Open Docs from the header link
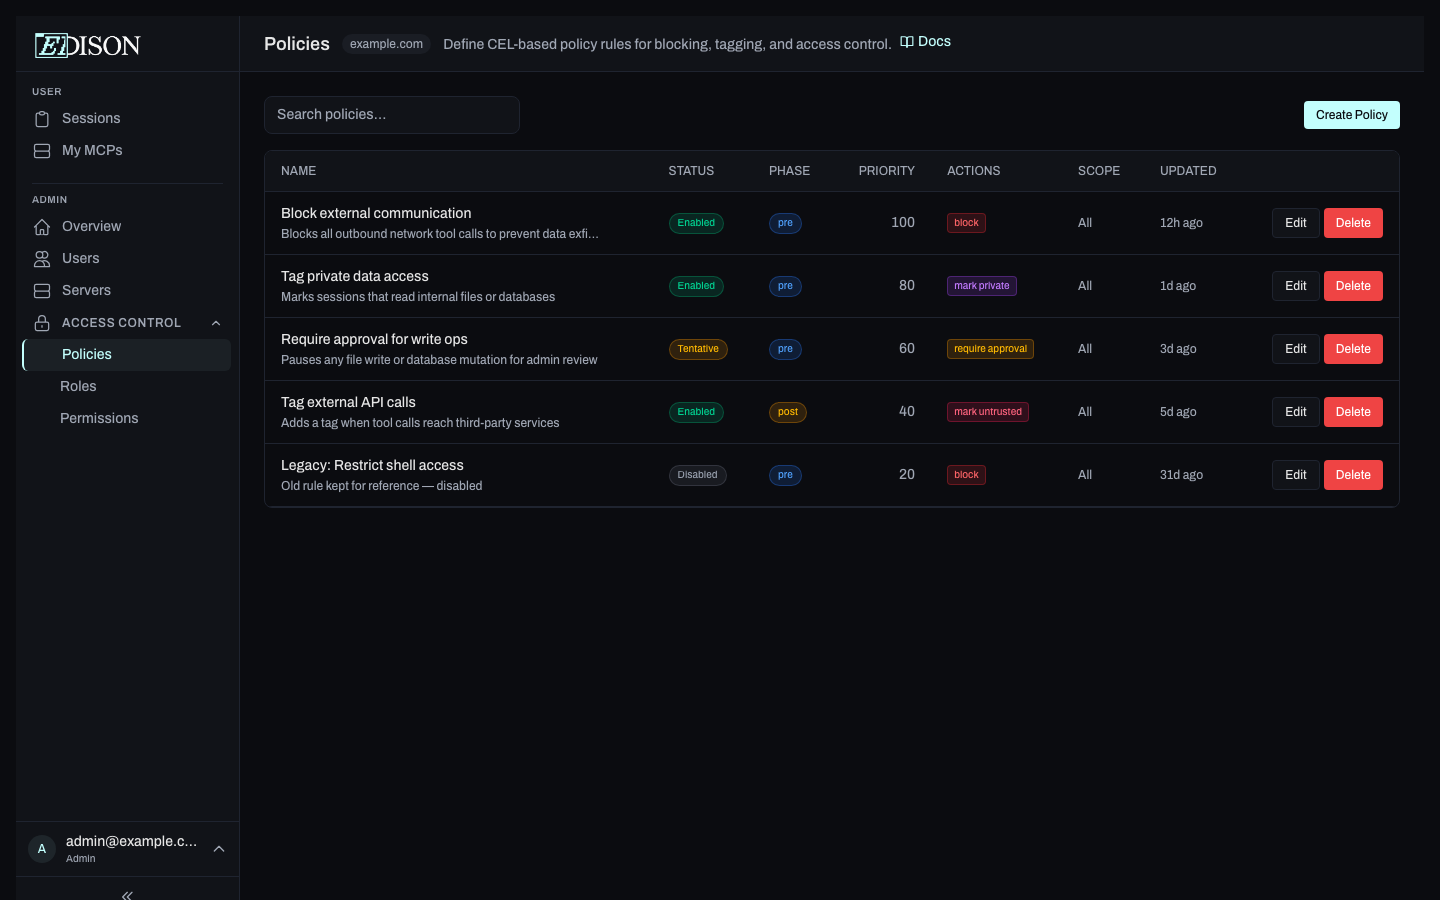The image size is (1440, 900). point(933,41)
